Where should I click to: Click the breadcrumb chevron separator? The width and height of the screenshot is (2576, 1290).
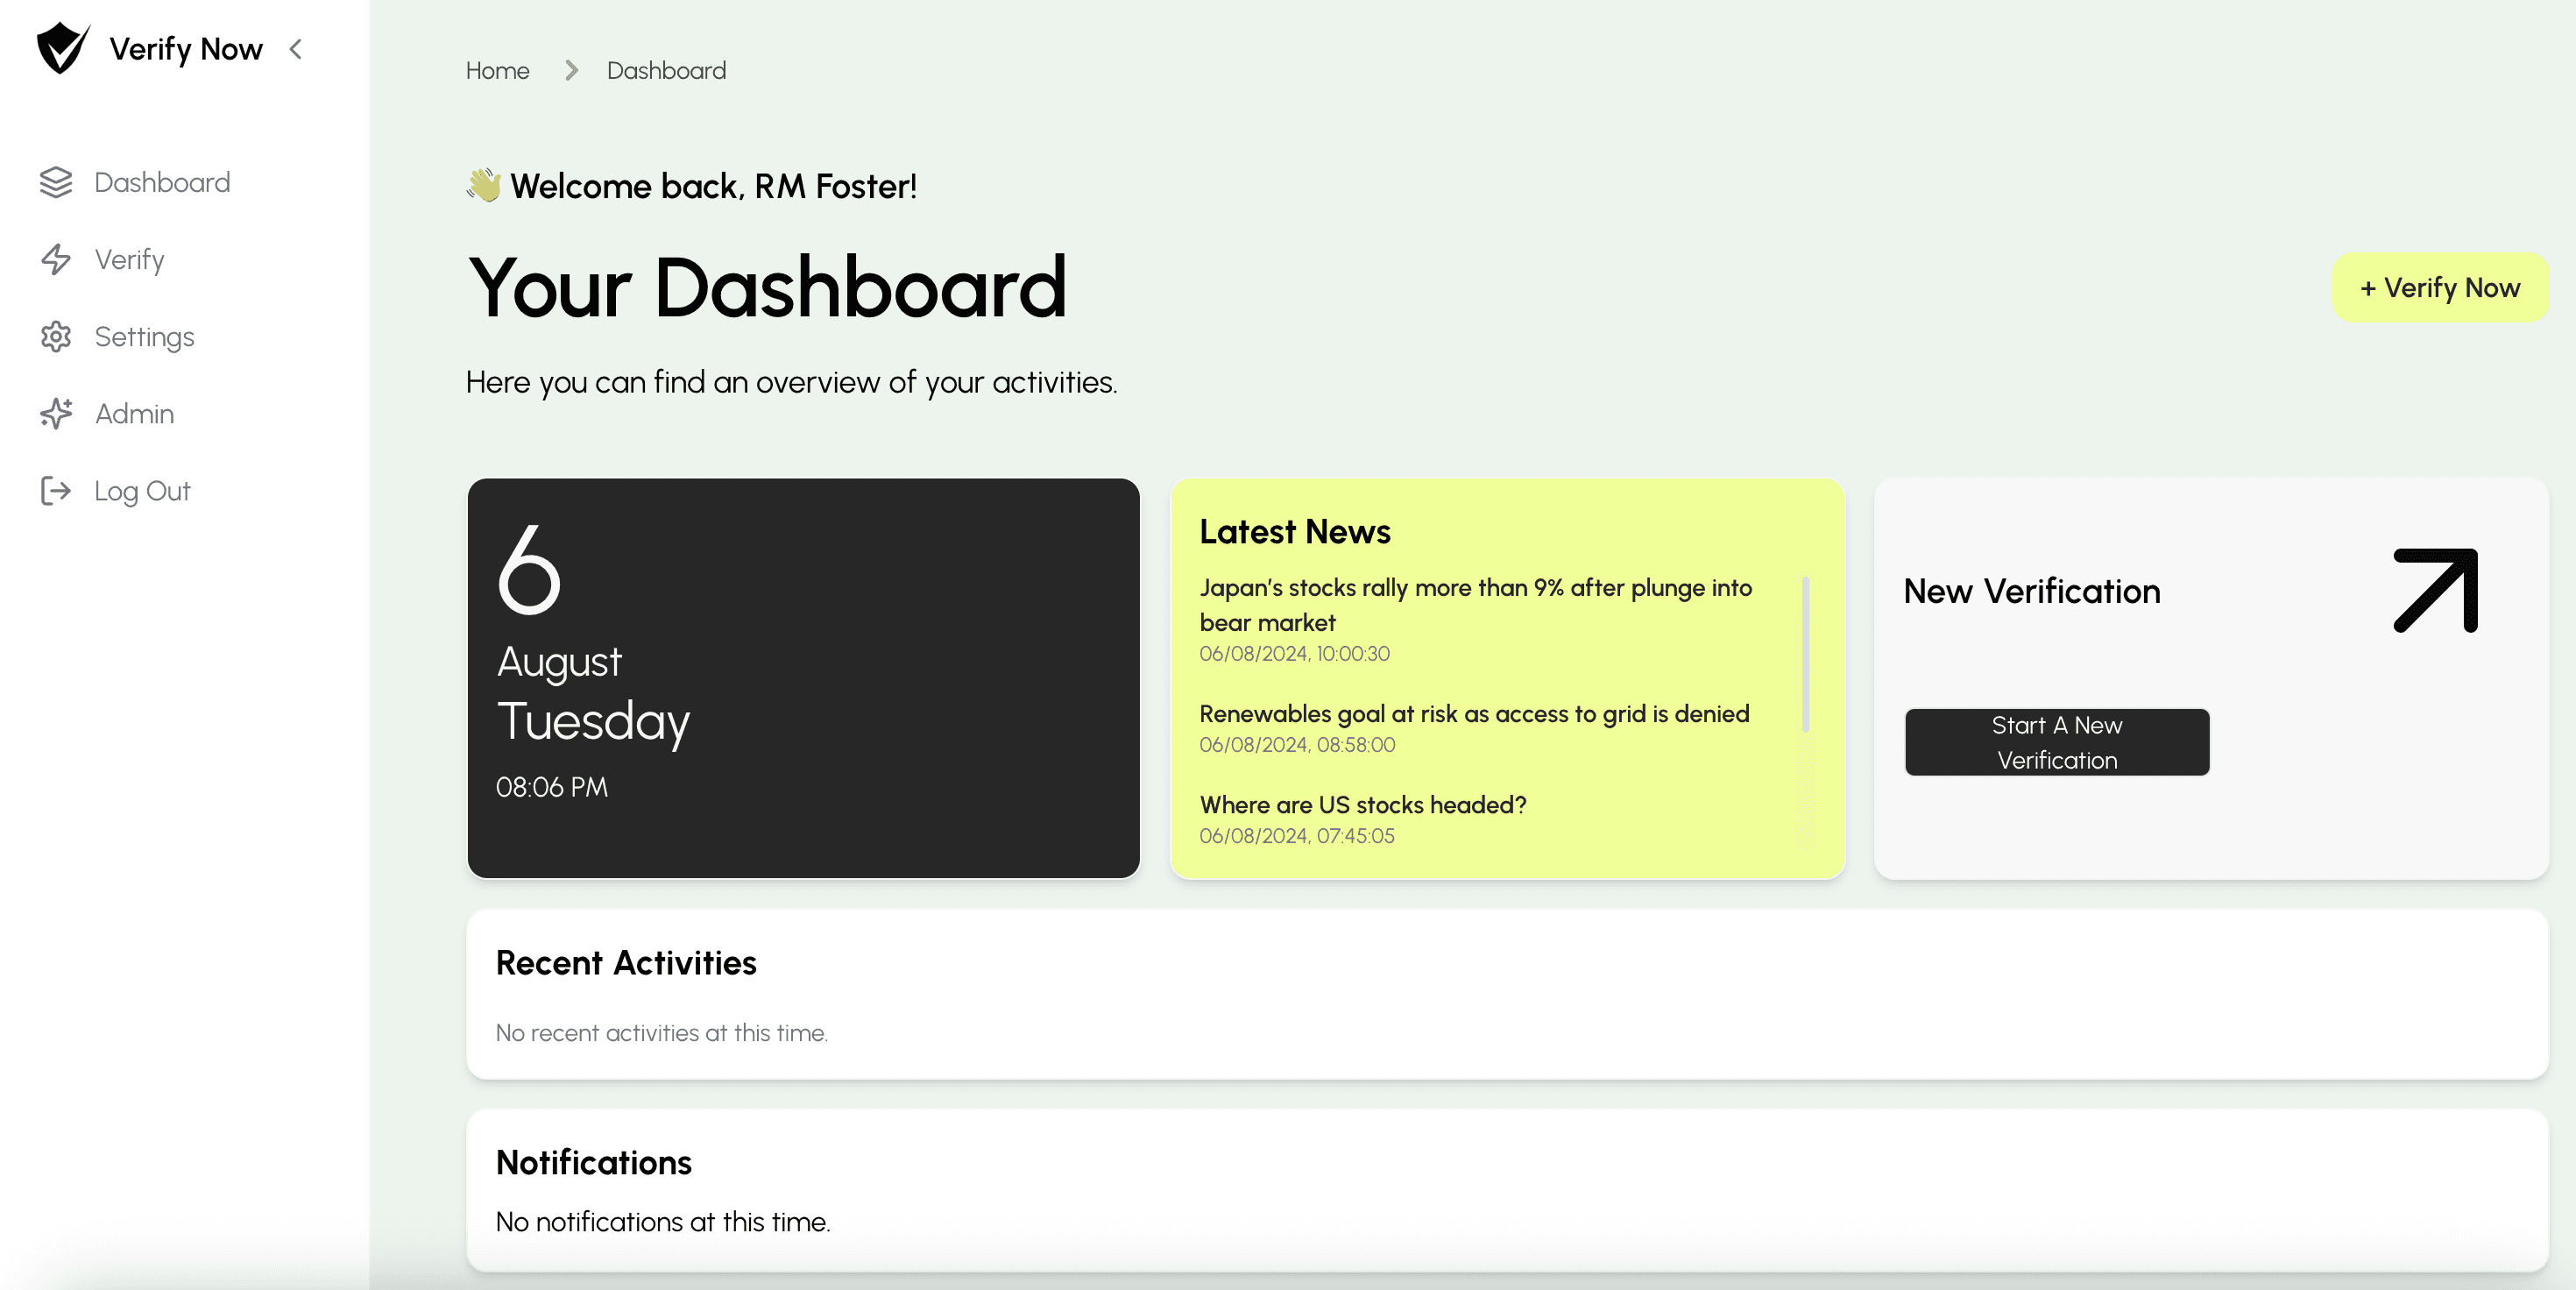point(571,71)
